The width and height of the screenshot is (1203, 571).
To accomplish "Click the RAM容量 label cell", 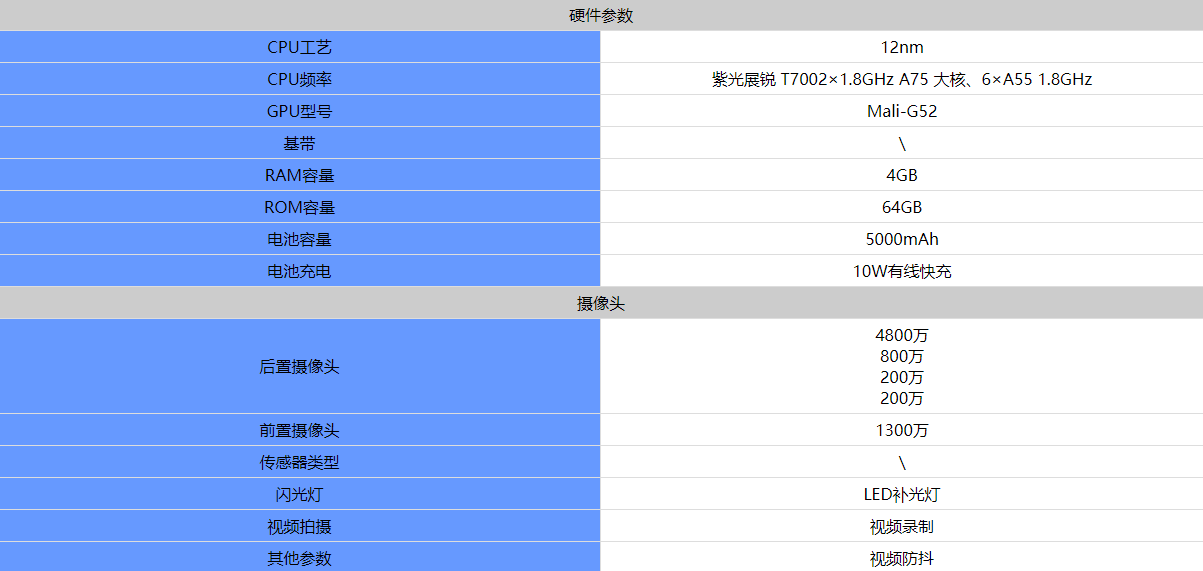I will point(300,175).
